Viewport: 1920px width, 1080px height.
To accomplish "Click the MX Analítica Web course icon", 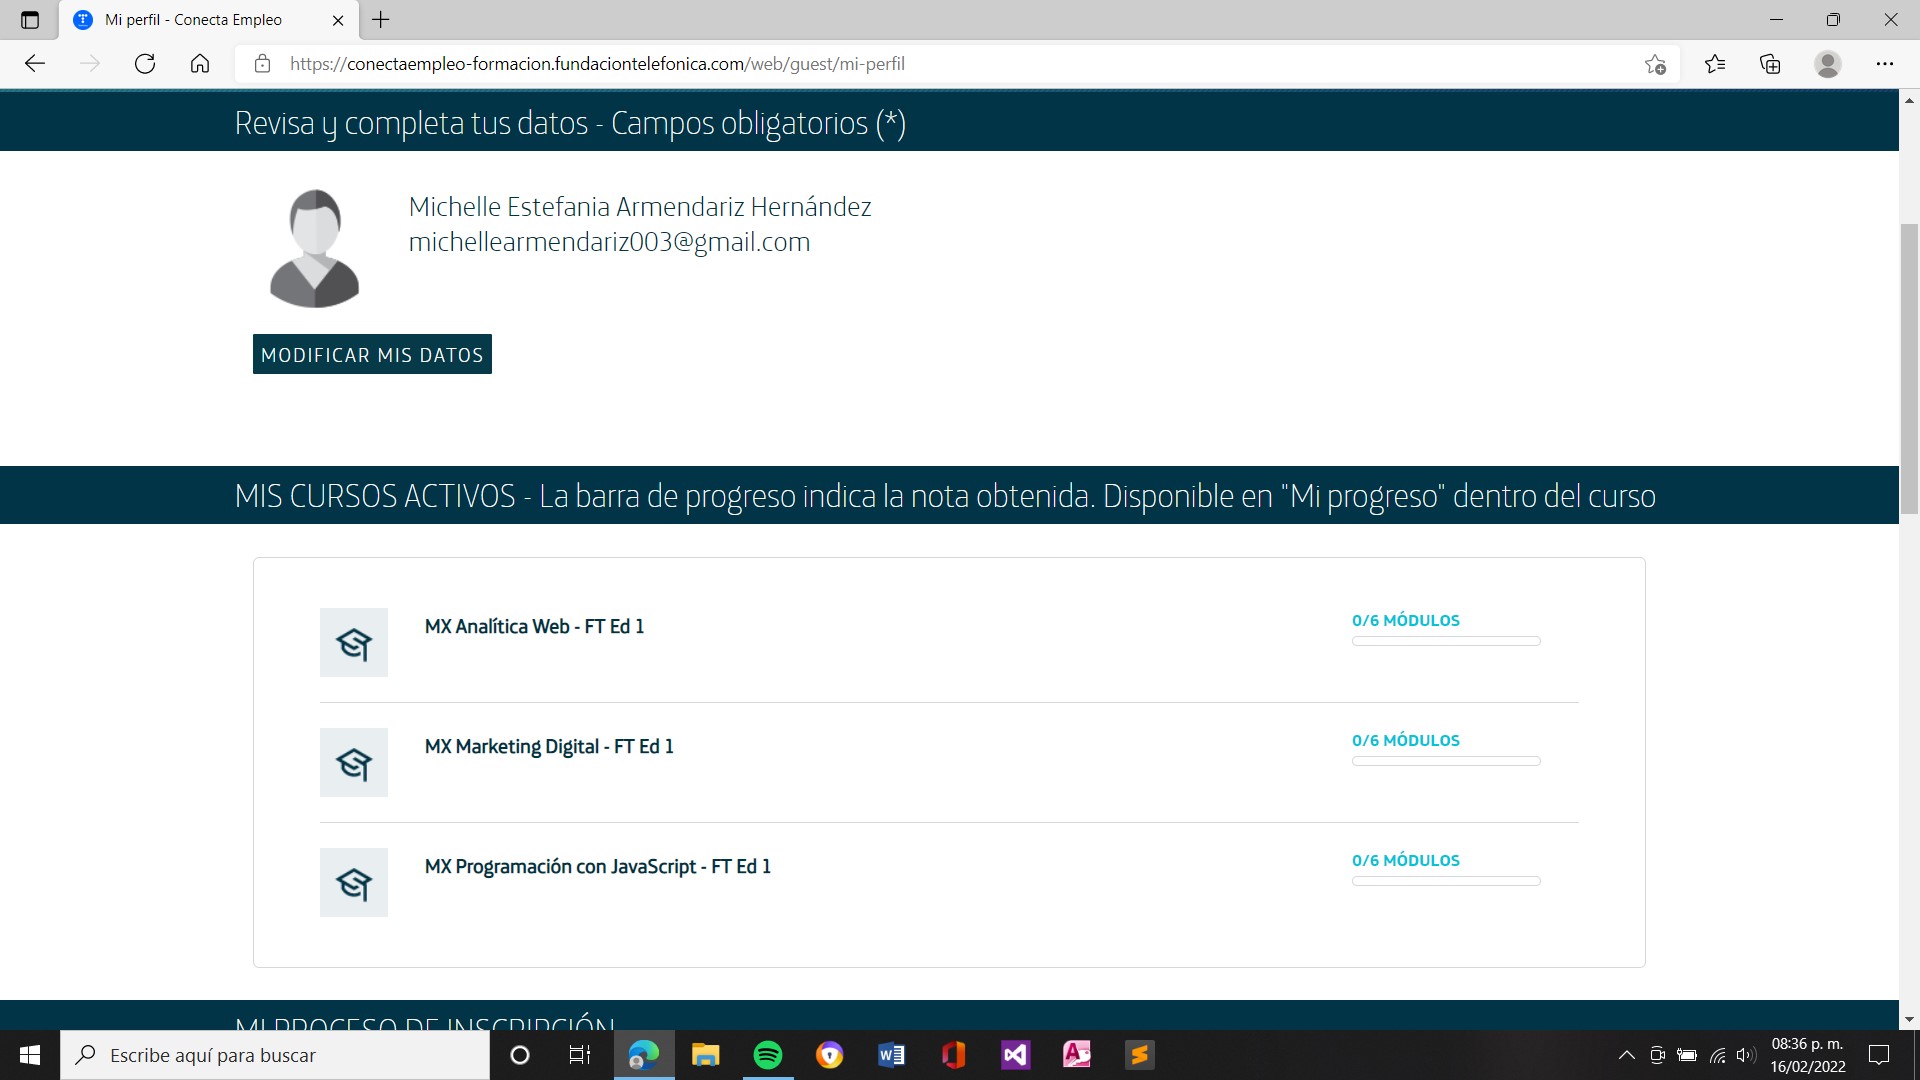I will point(354,642).
